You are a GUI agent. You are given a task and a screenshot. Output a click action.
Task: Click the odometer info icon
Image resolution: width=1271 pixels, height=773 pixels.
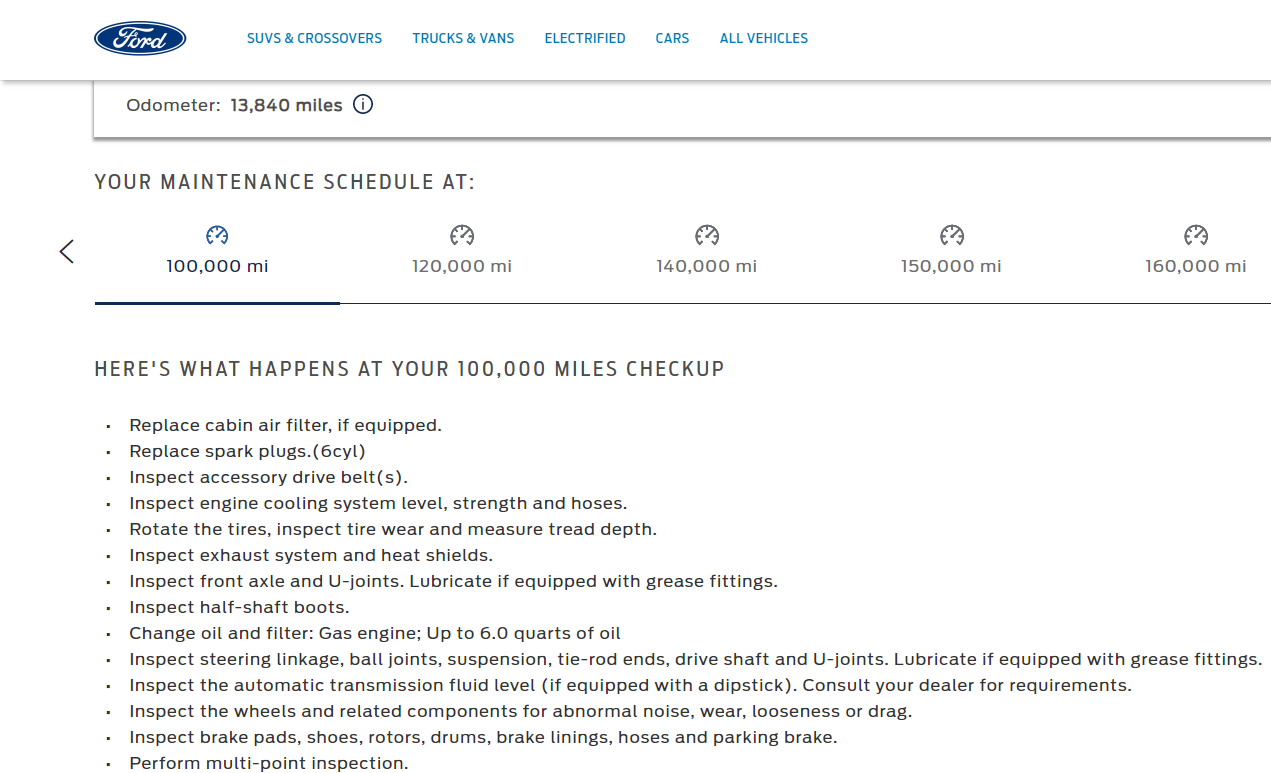click(363, 105)
